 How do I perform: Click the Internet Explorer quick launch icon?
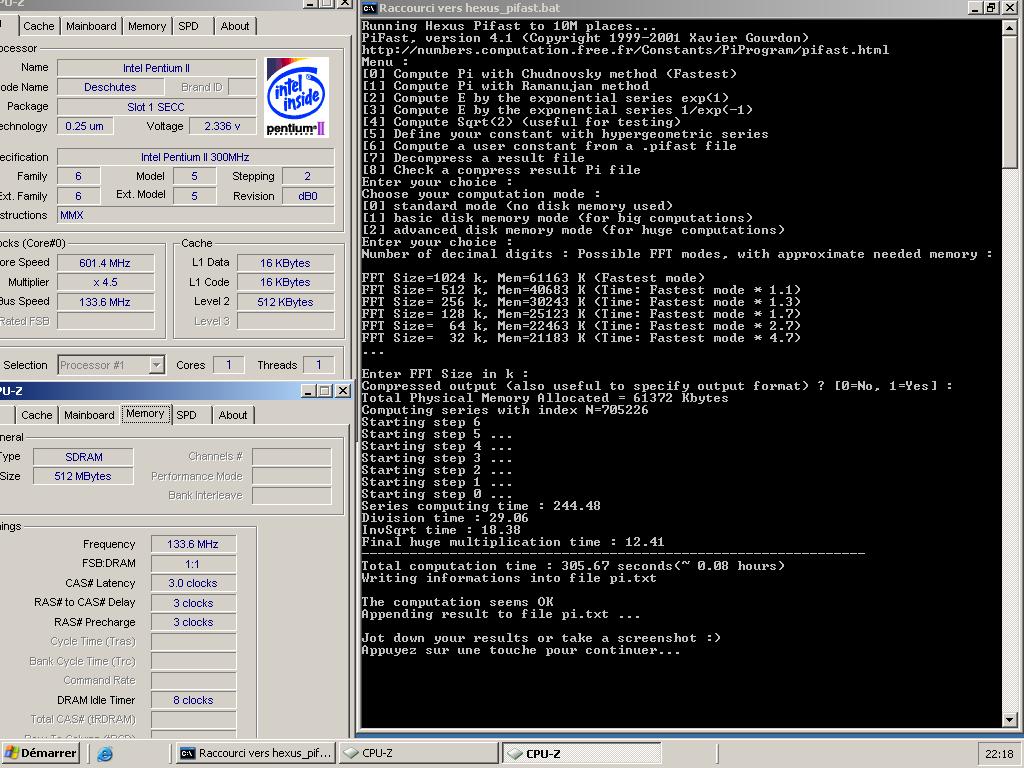tap(104, 754)
